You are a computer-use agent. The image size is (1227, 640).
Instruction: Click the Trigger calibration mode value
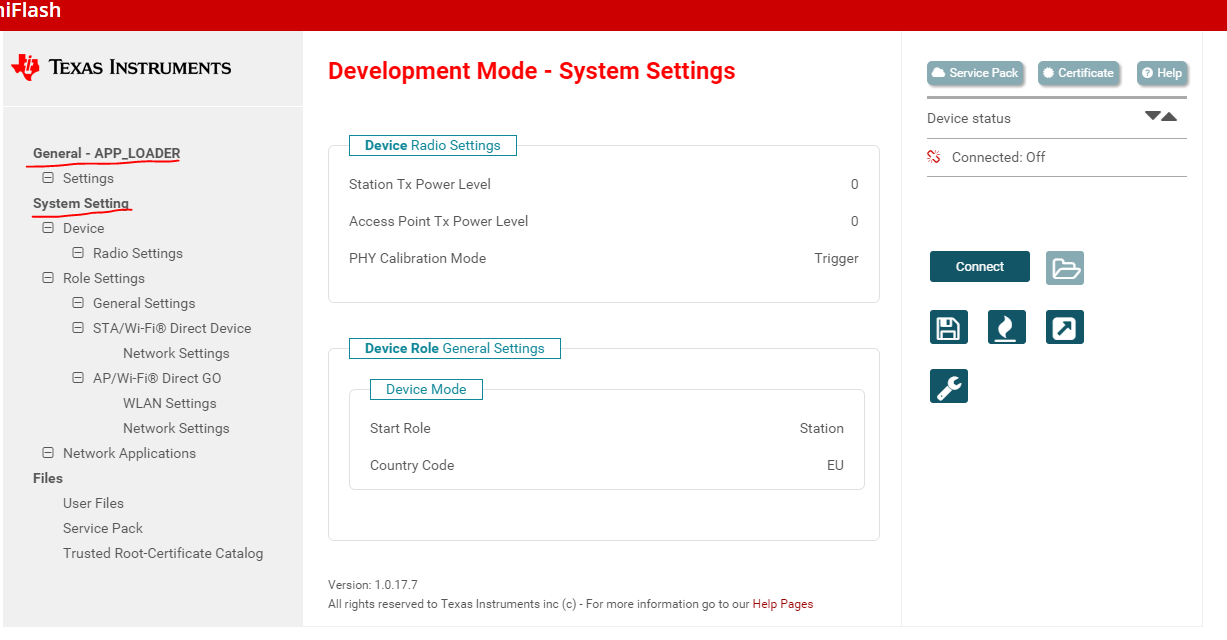point(837,258)
